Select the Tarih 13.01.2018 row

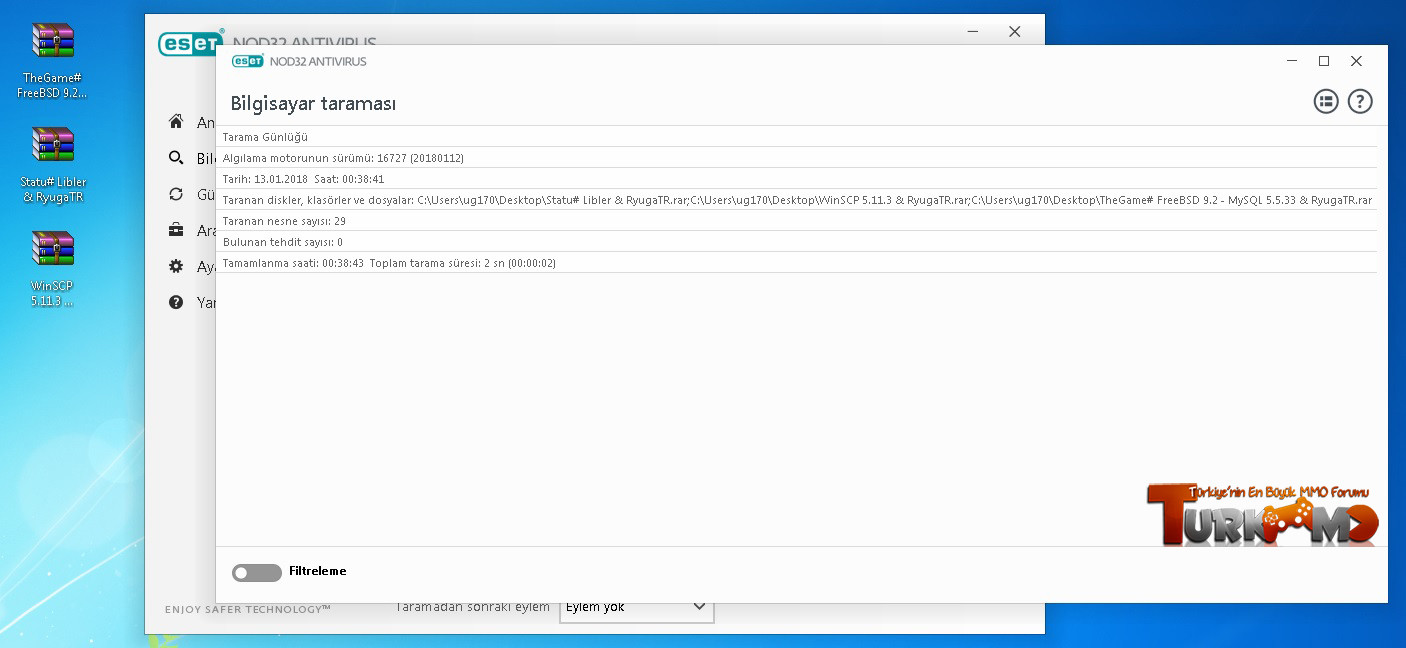797,179
